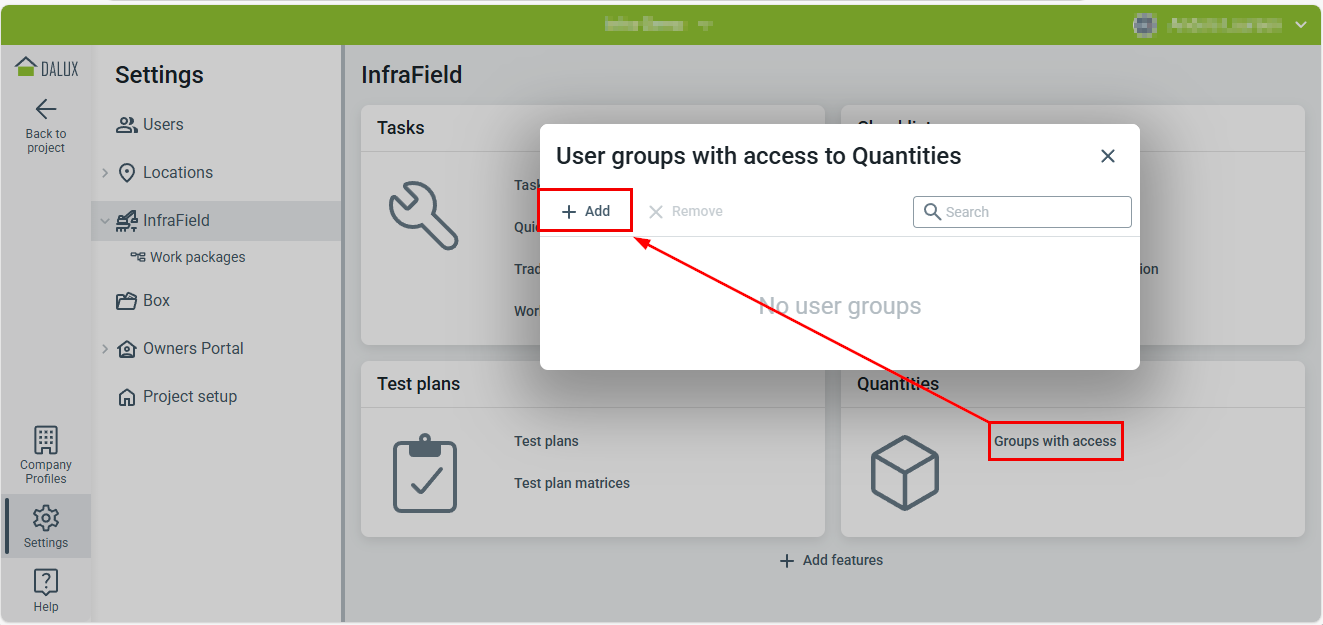1323x625 pixels.
Task: Click the Search field in dialog
Action: (x=1033, y=212)
